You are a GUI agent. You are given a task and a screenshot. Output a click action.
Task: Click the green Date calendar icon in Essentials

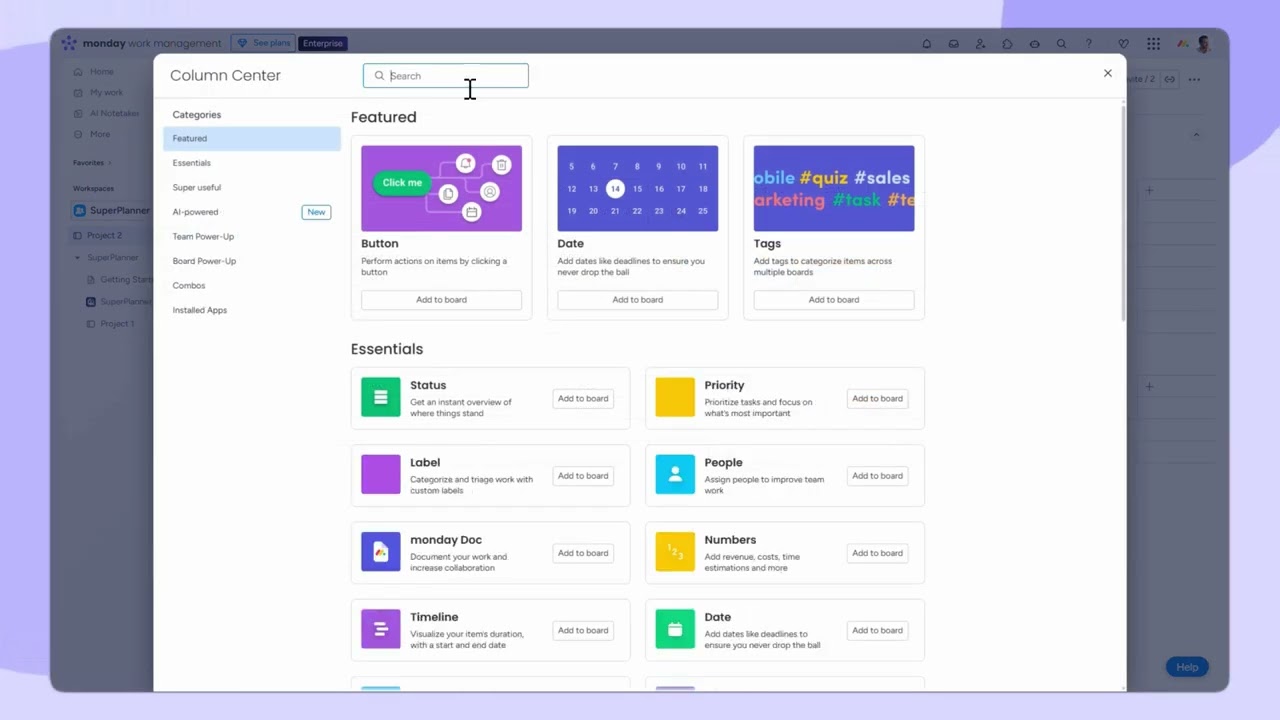pos(675,629)
